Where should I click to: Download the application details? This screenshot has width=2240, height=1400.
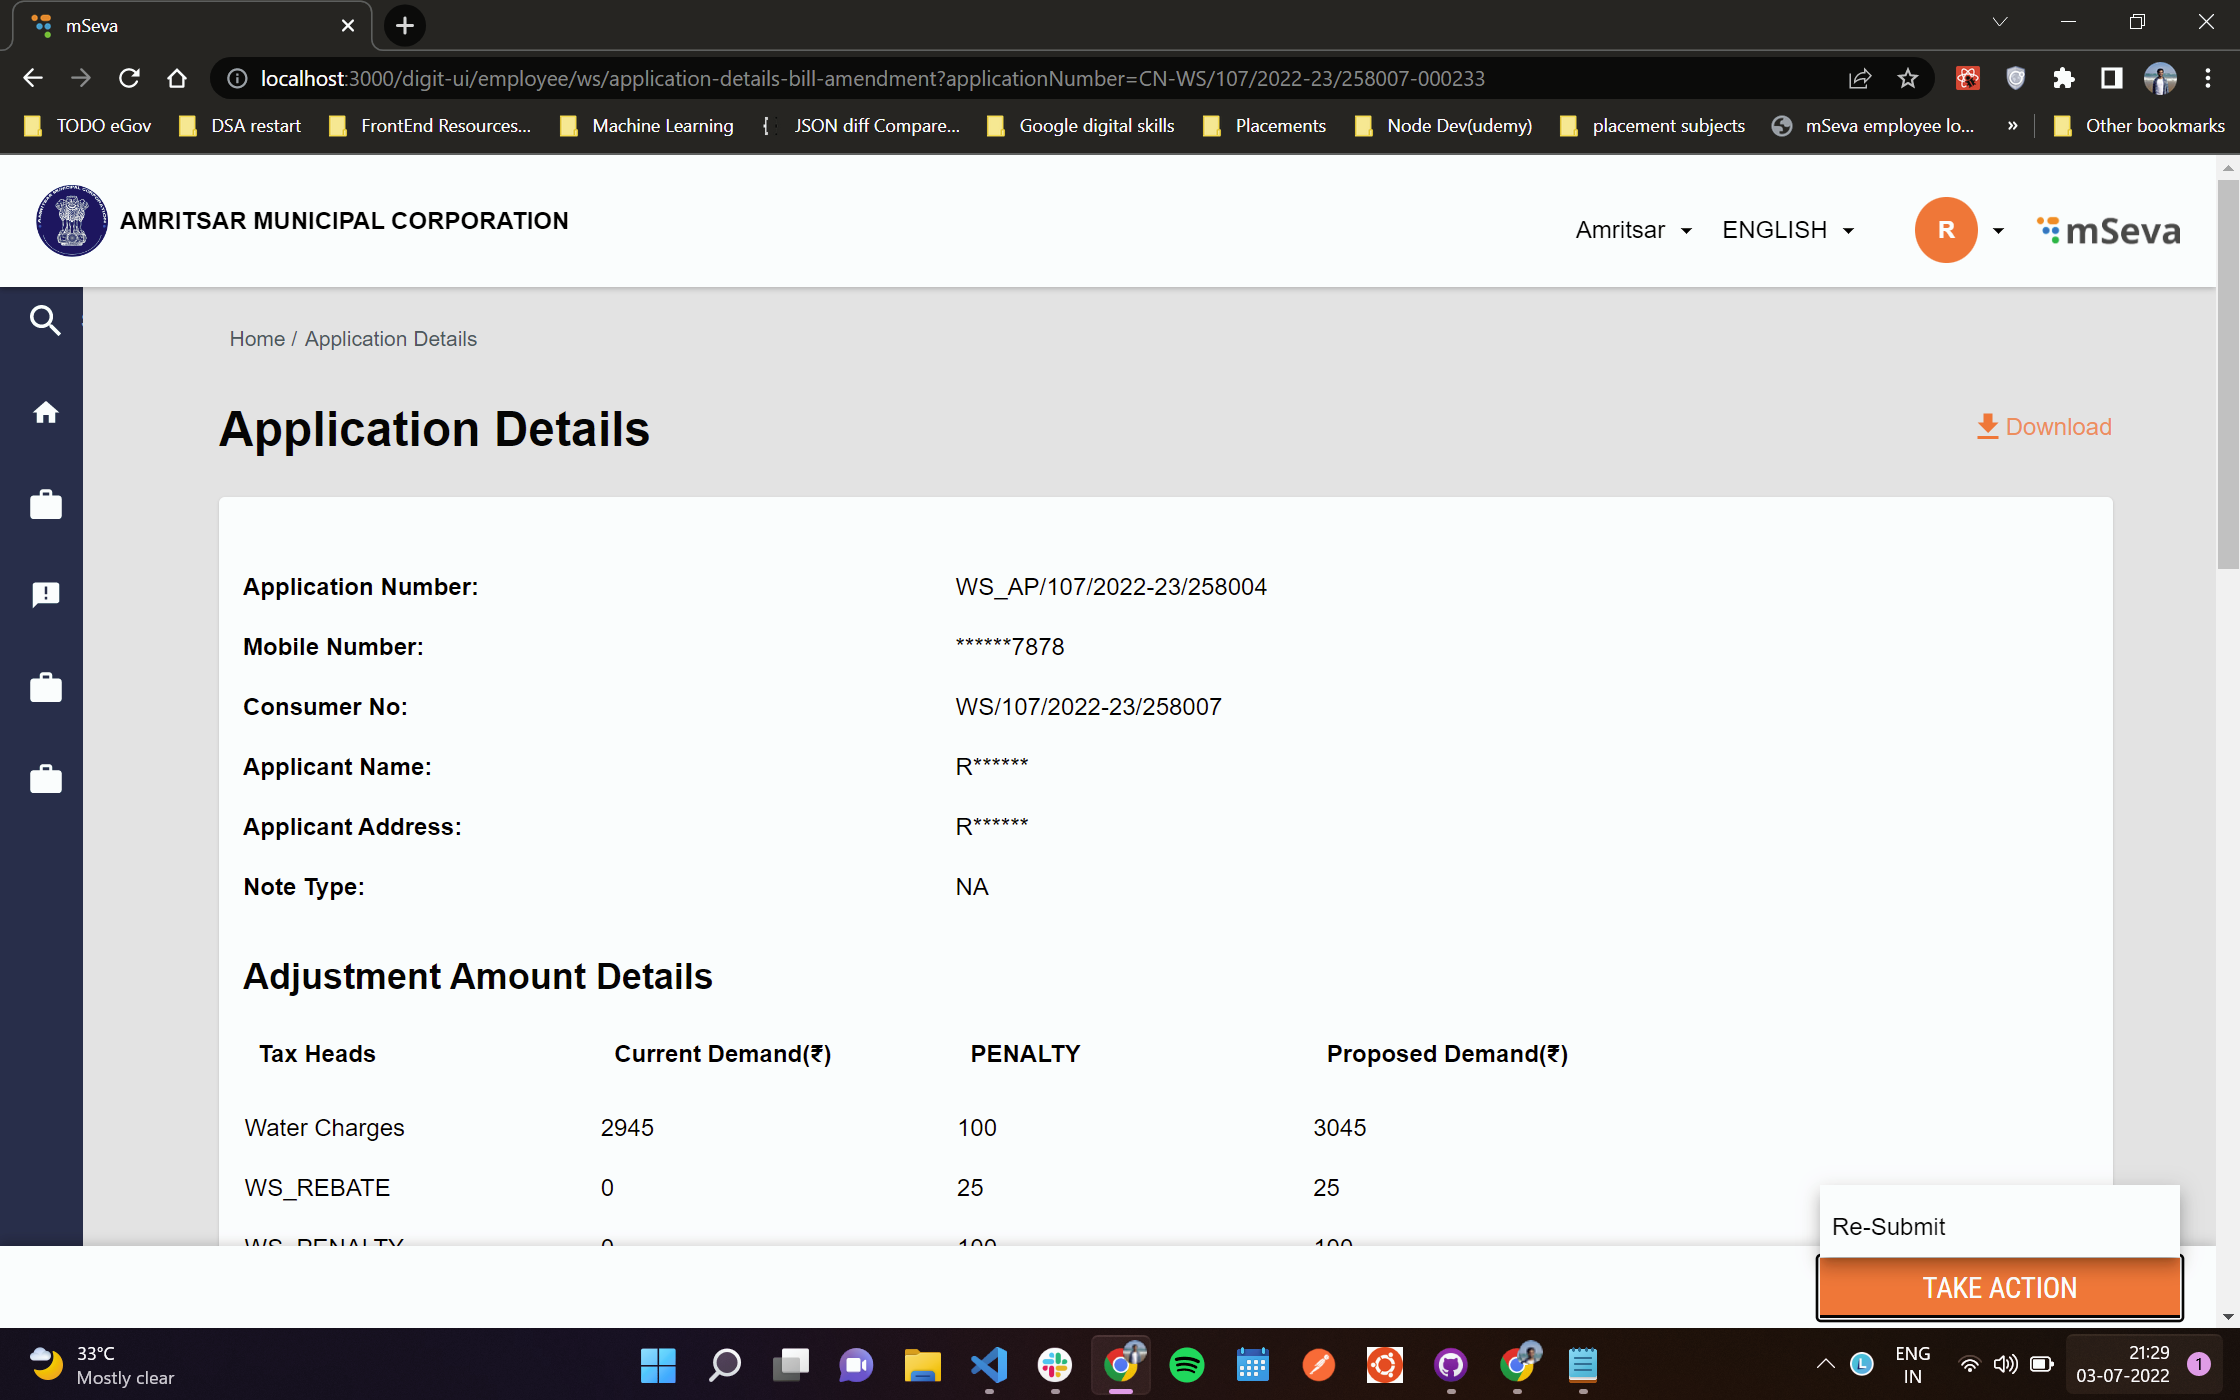click(2044, 427)
